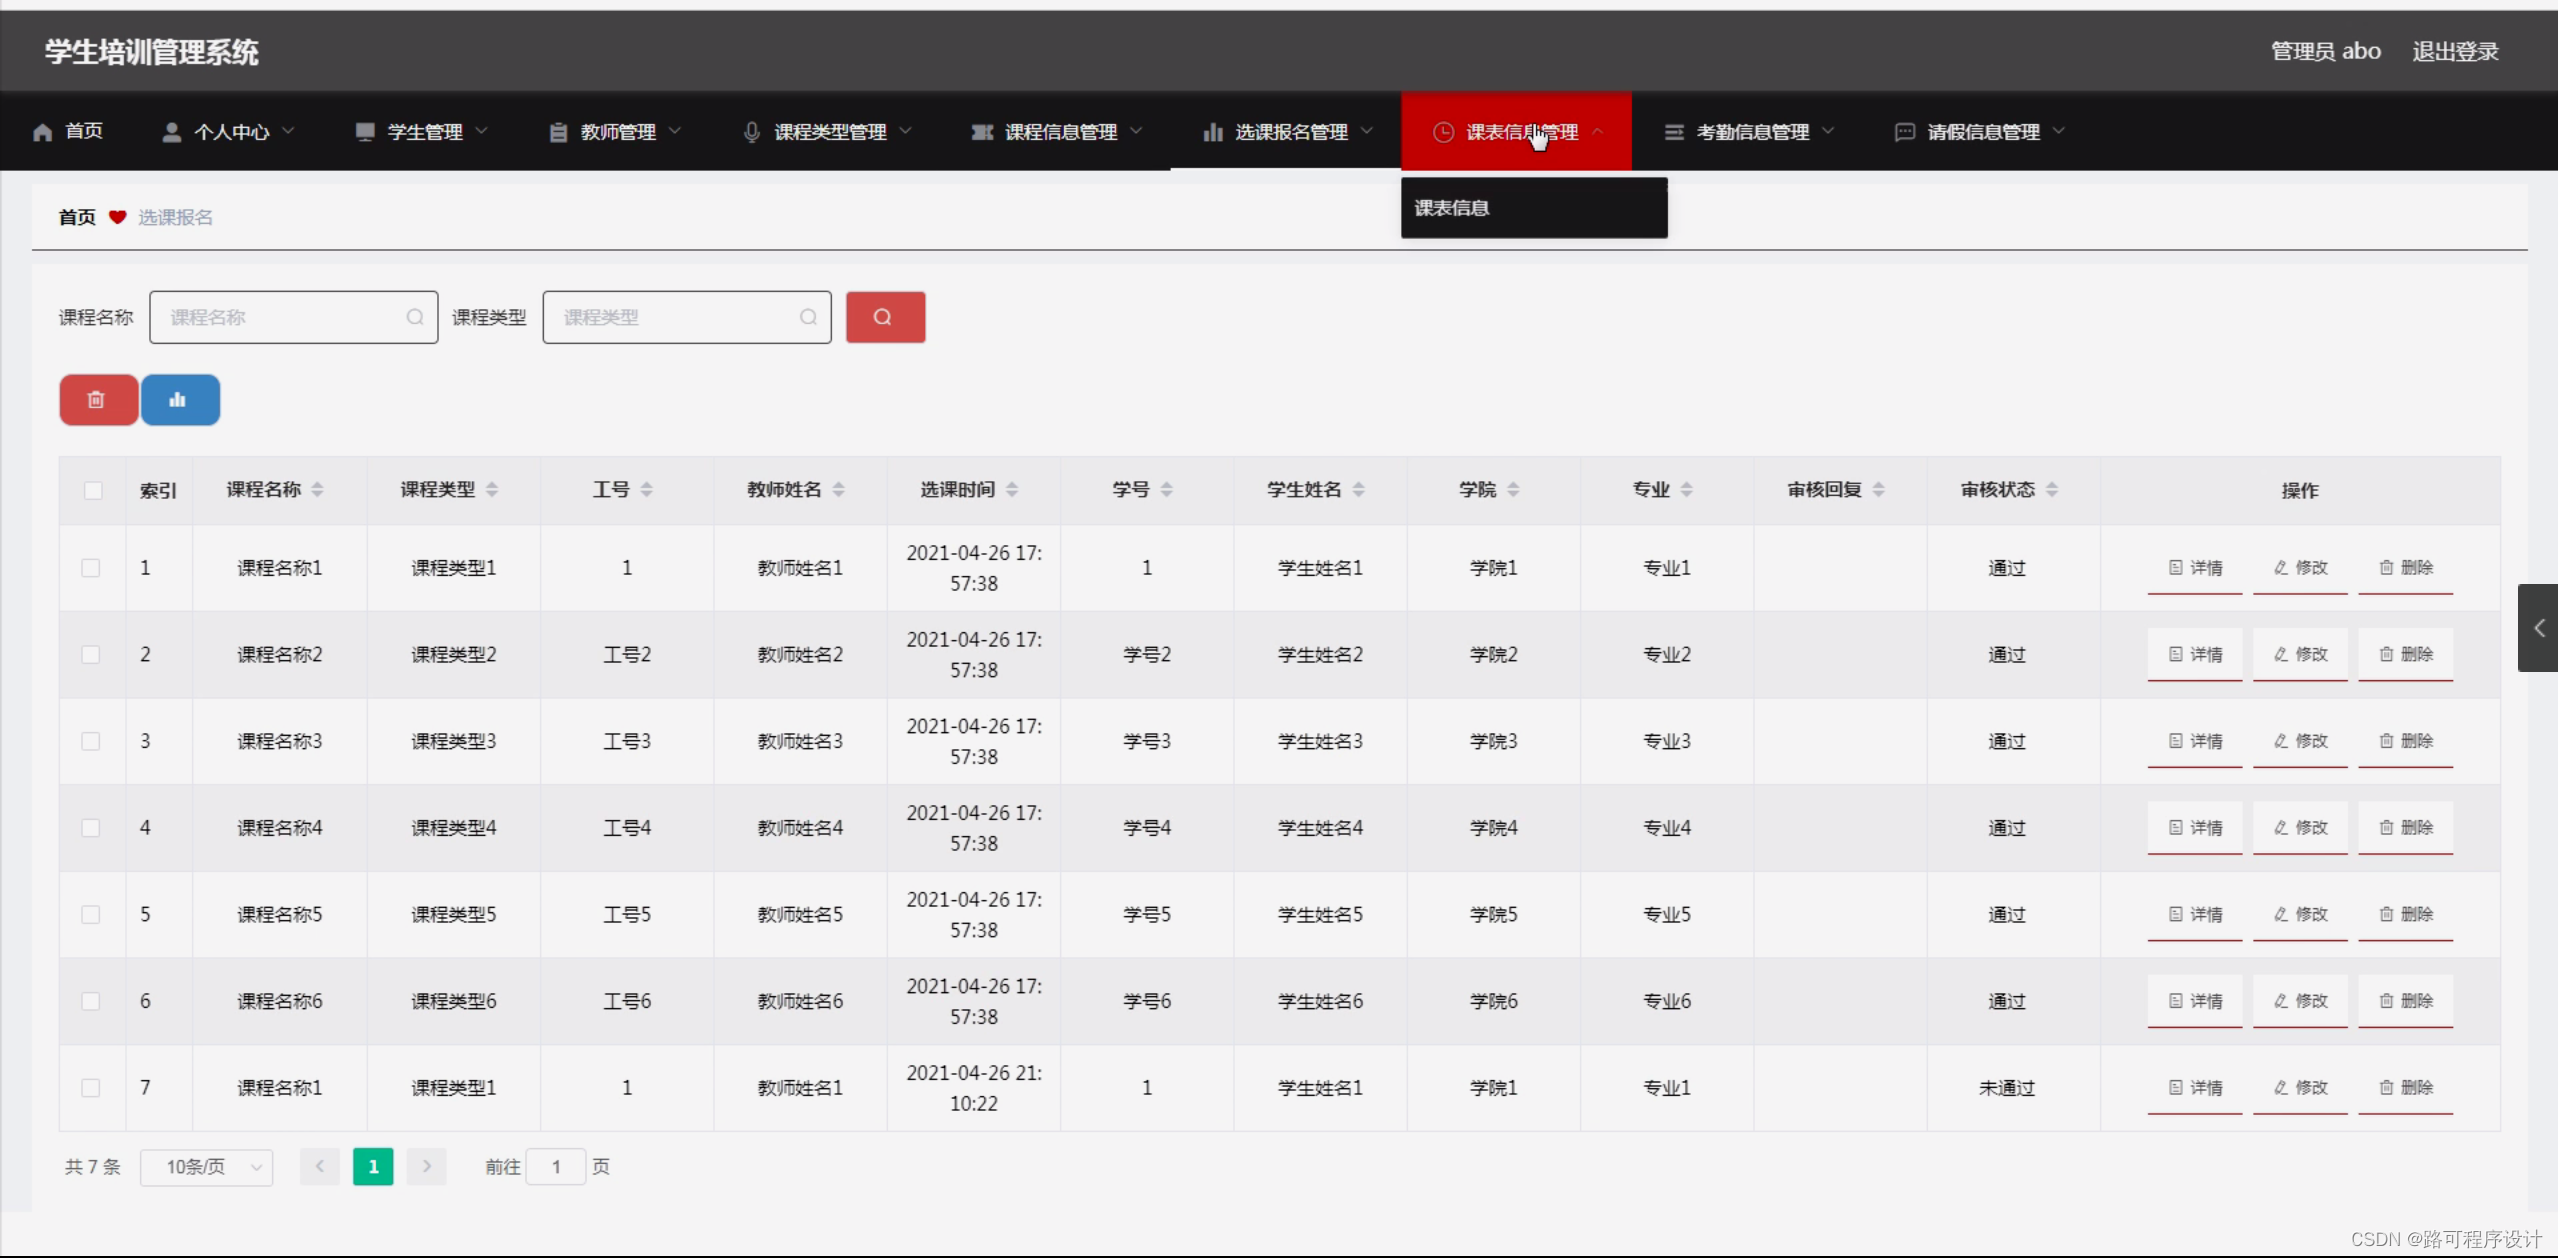The image size is (2558, 1258).
Task: Click the next page arrow in pagination
Action: pos(427,1166)
